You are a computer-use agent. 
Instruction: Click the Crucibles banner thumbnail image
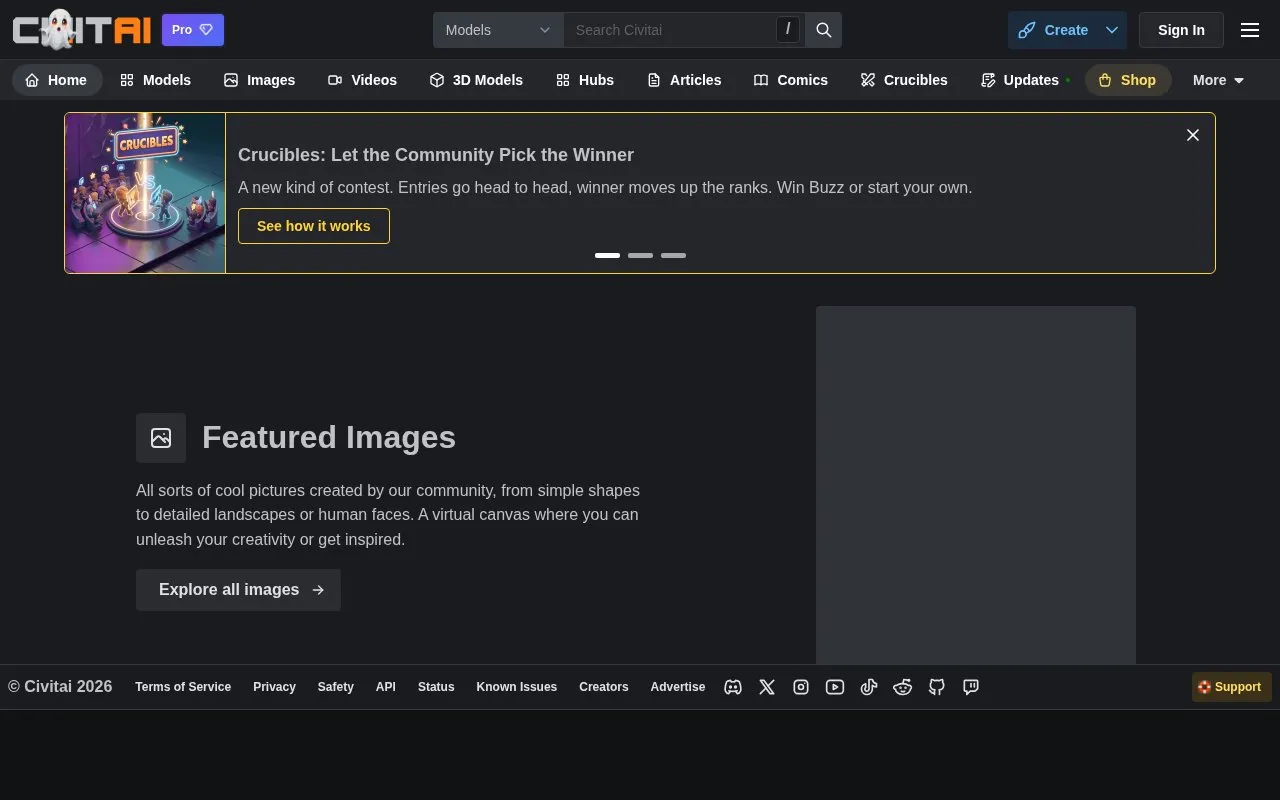click(x=145, y=193)
